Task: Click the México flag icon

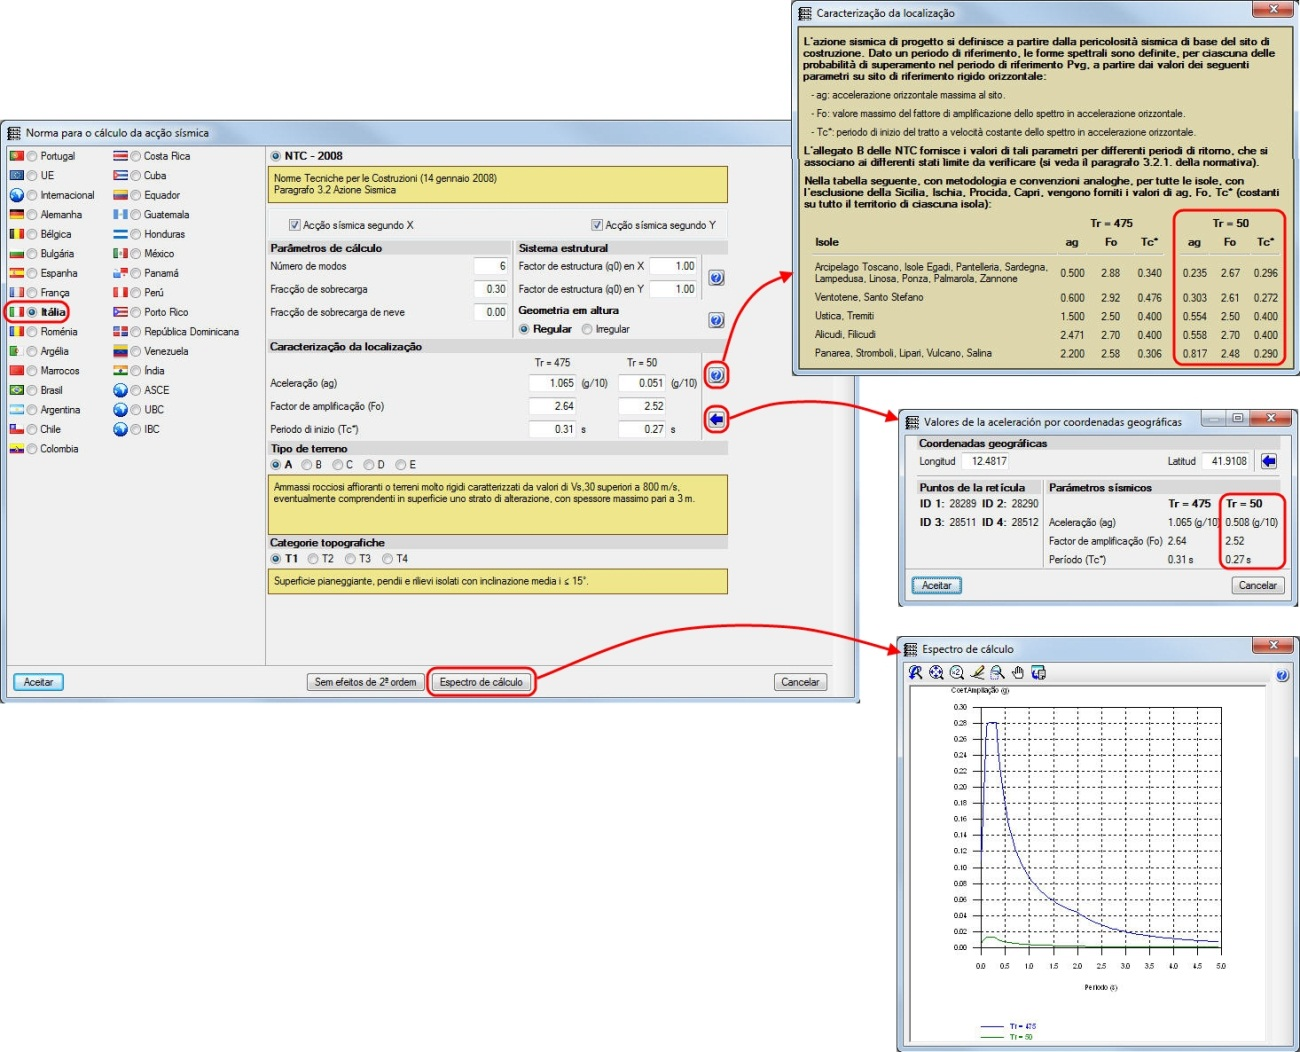Action: point(120,253)
